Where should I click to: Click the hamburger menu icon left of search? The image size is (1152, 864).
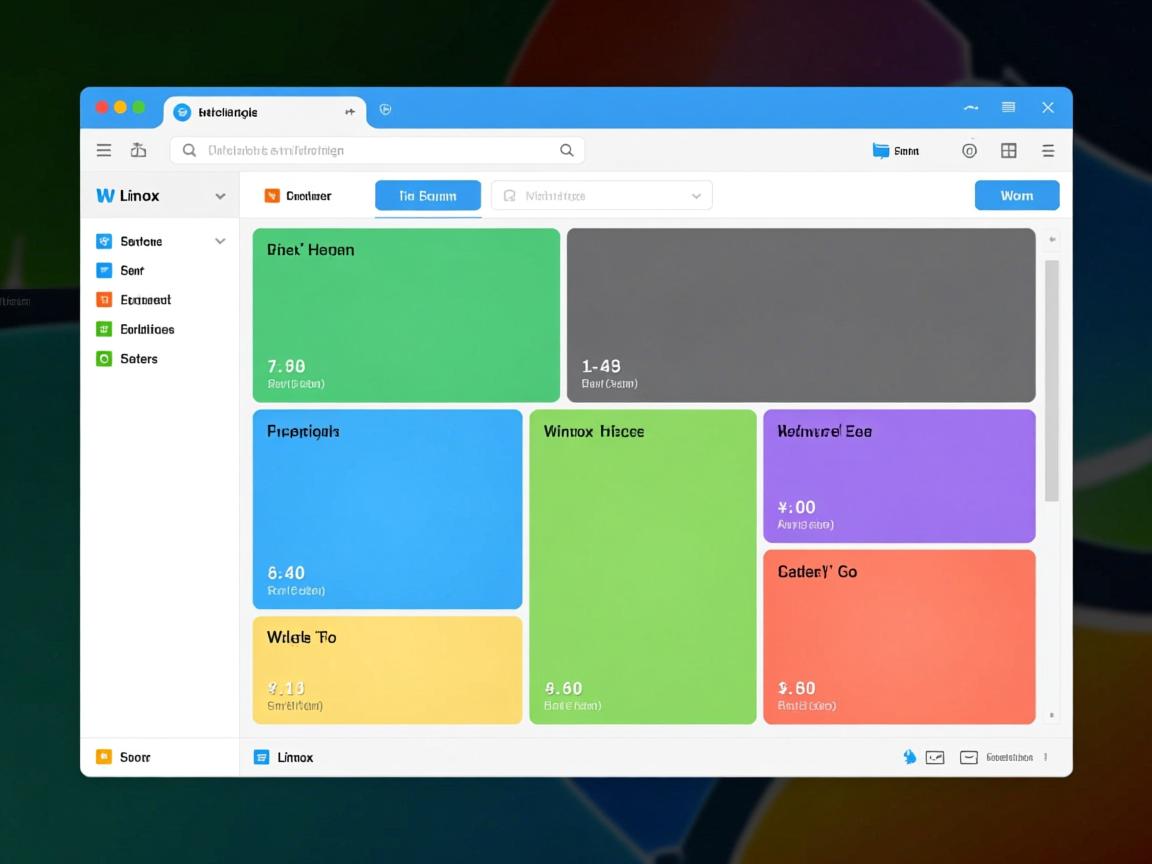[104, 150]
